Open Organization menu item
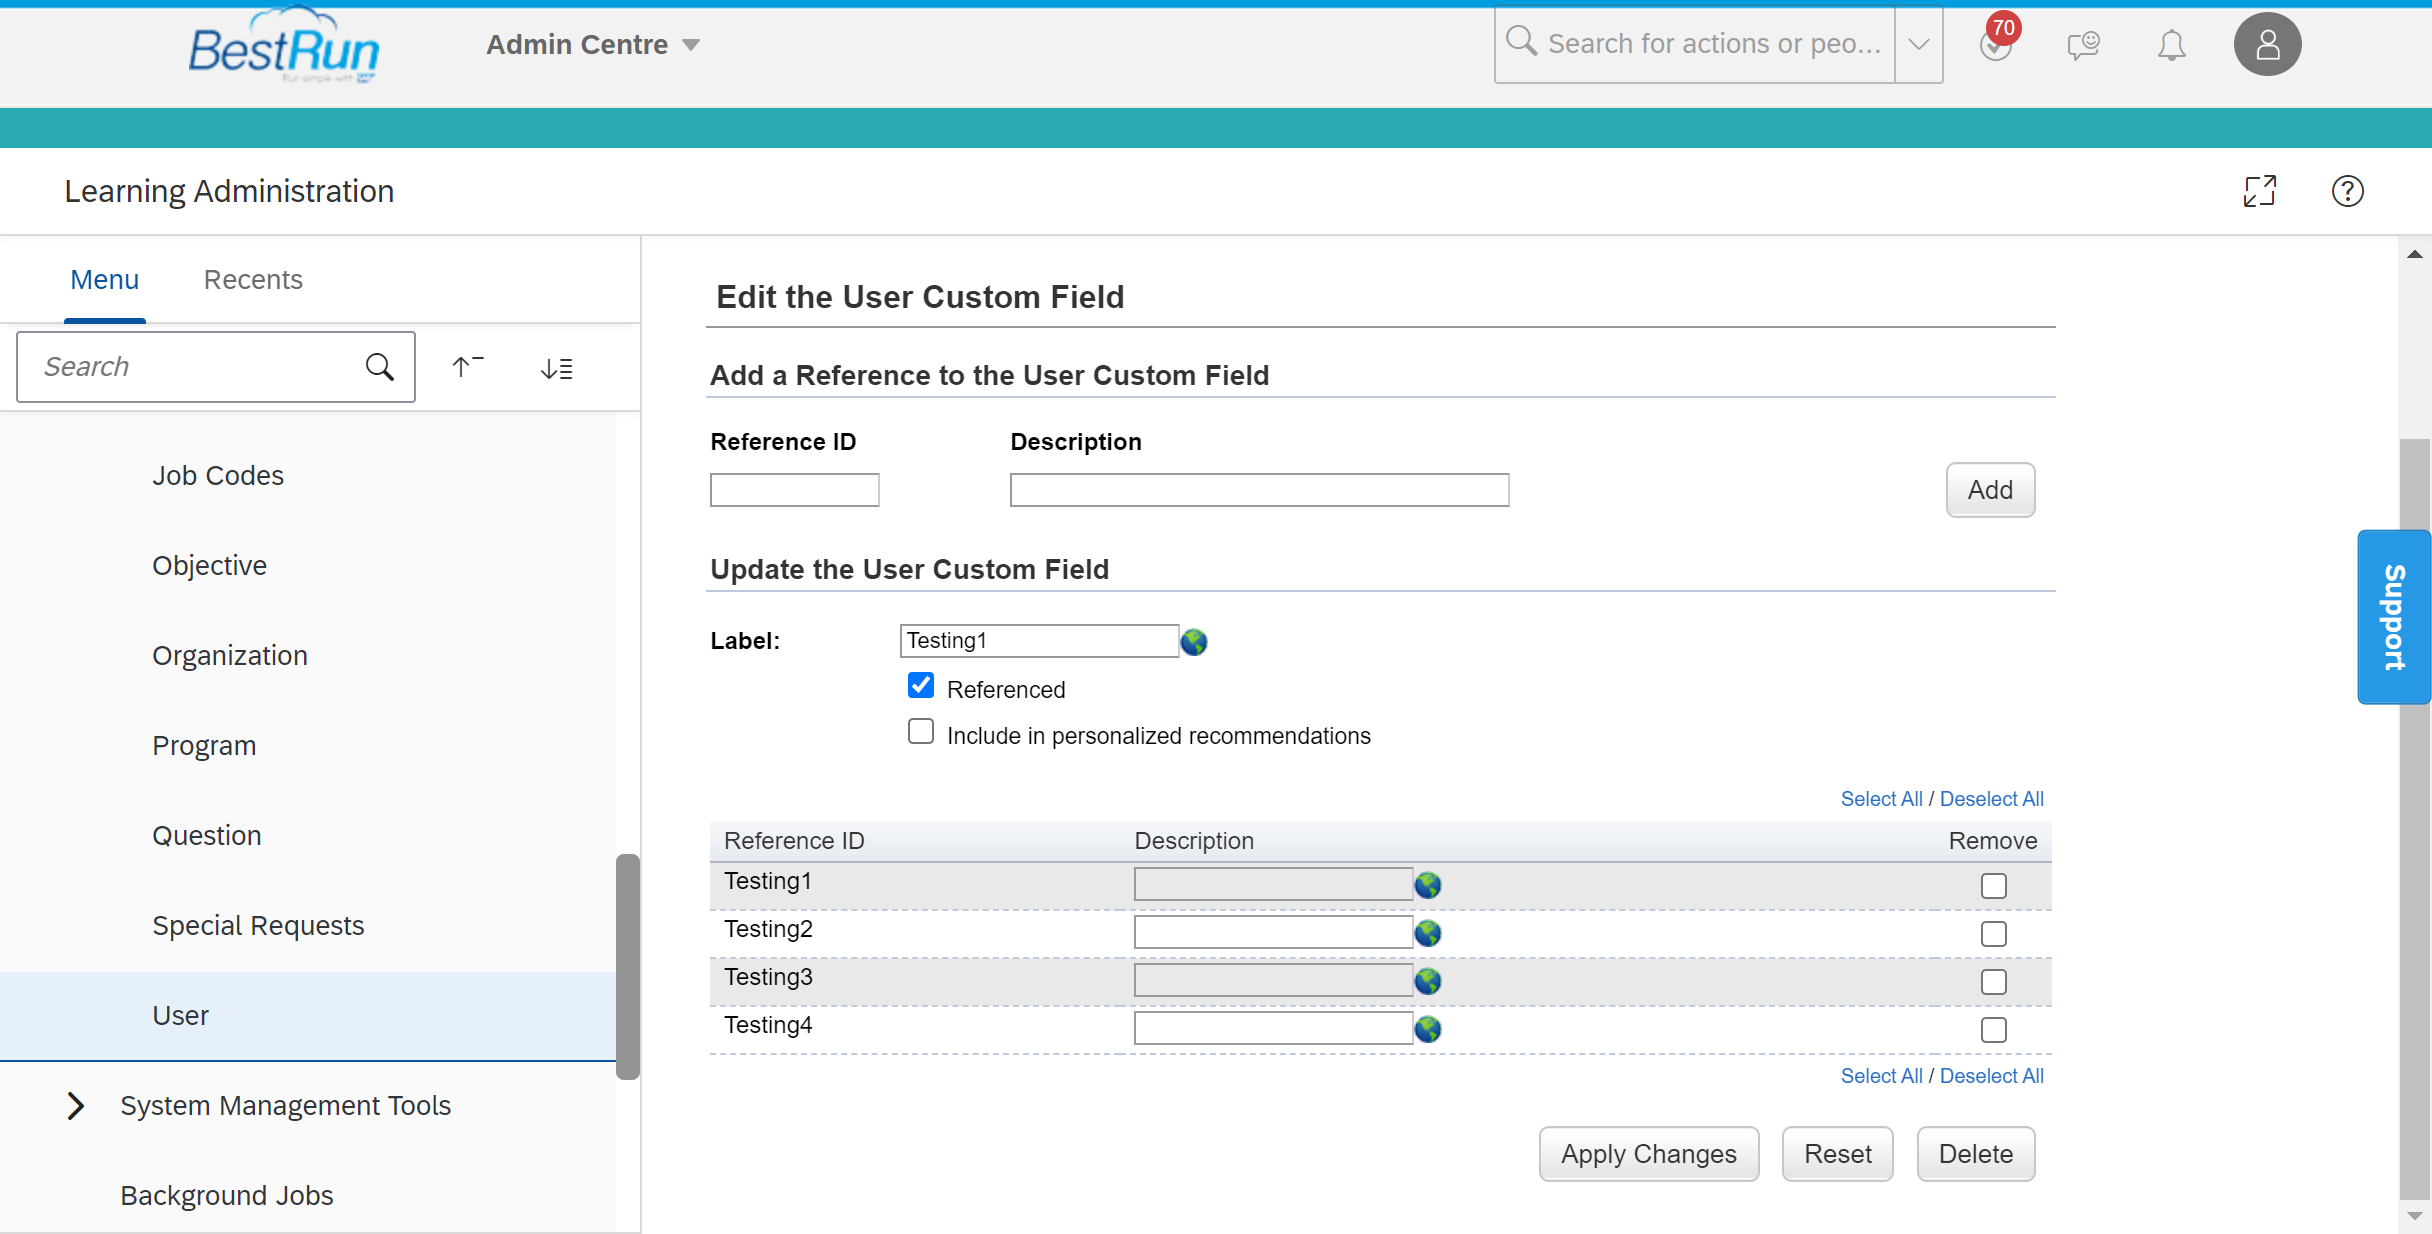This screenshot has width=2432, height=1234. [x=230, y=656]
